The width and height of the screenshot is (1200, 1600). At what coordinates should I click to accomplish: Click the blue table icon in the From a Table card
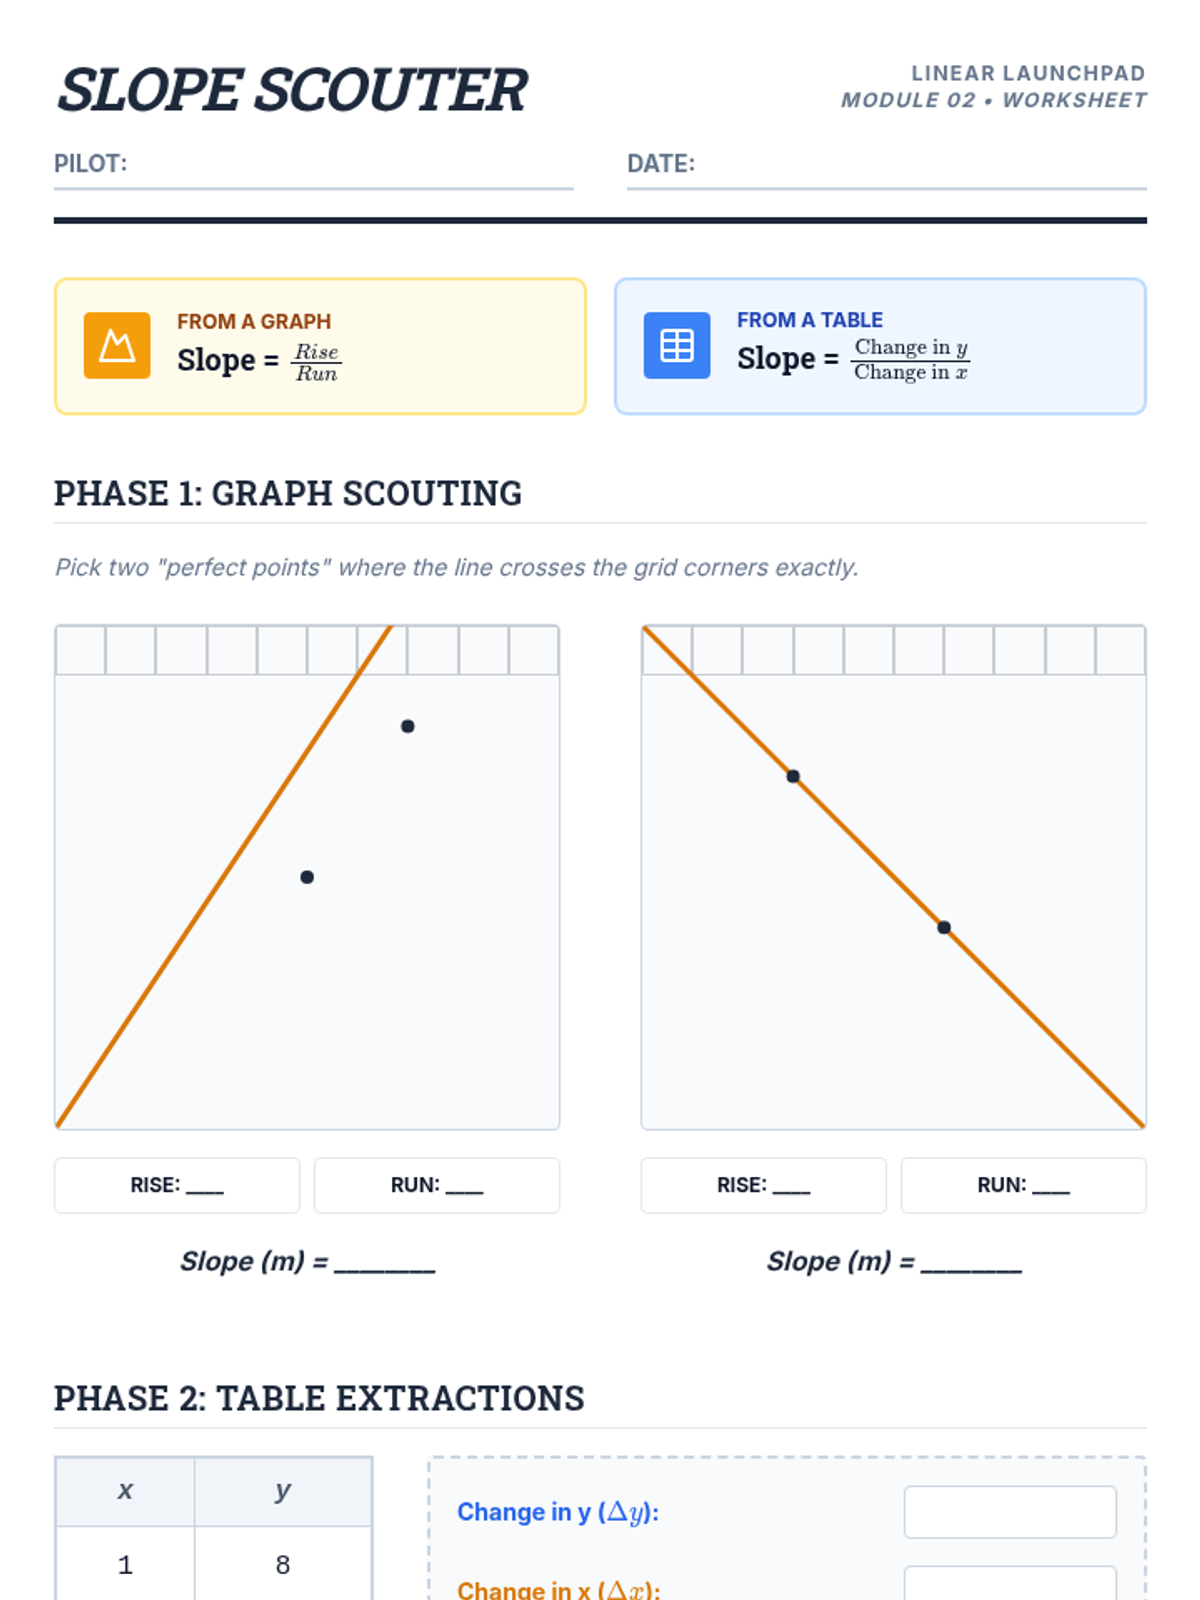[677, 346]
